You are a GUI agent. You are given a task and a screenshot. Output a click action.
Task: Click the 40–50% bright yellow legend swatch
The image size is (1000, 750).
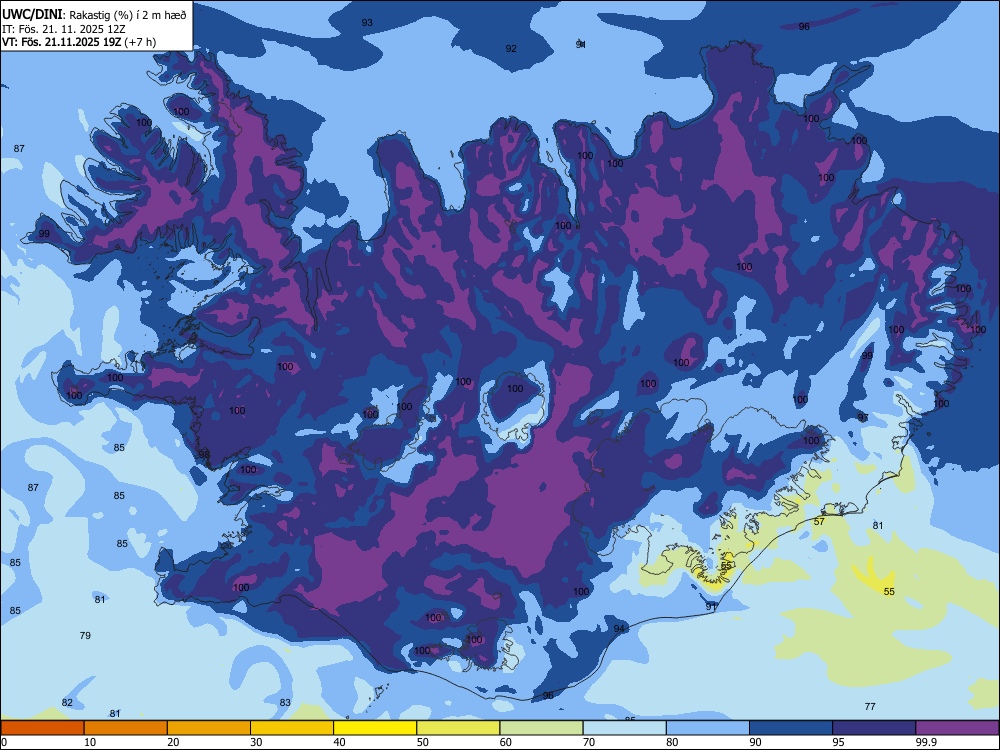pyautogui.click(x=375, y=728)
